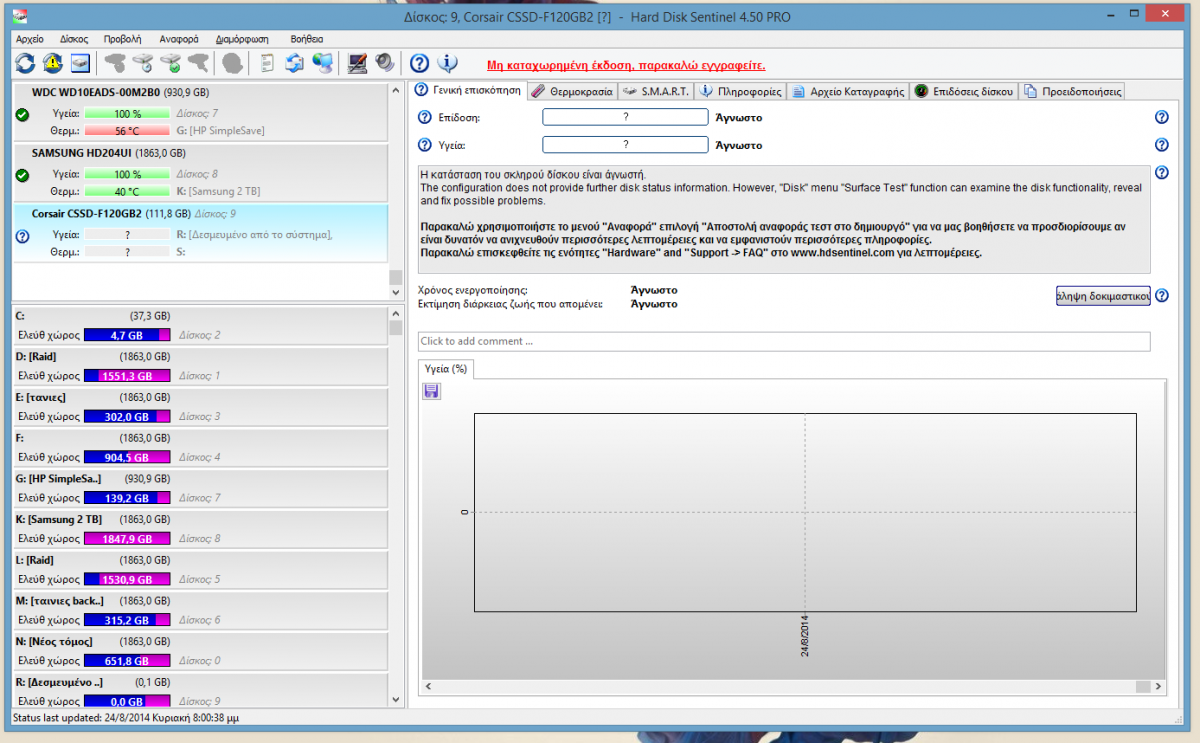
Task: Click volume list scrollbar down arrow
Action: pos(395,700)
